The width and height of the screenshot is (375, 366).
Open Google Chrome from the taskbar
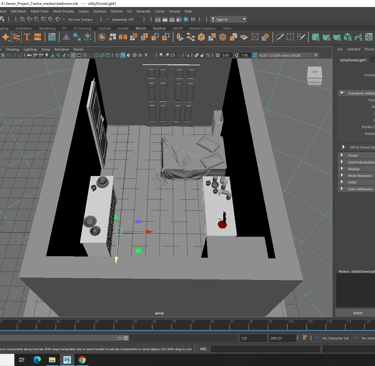pyautogui.click(x=82, y=360)
